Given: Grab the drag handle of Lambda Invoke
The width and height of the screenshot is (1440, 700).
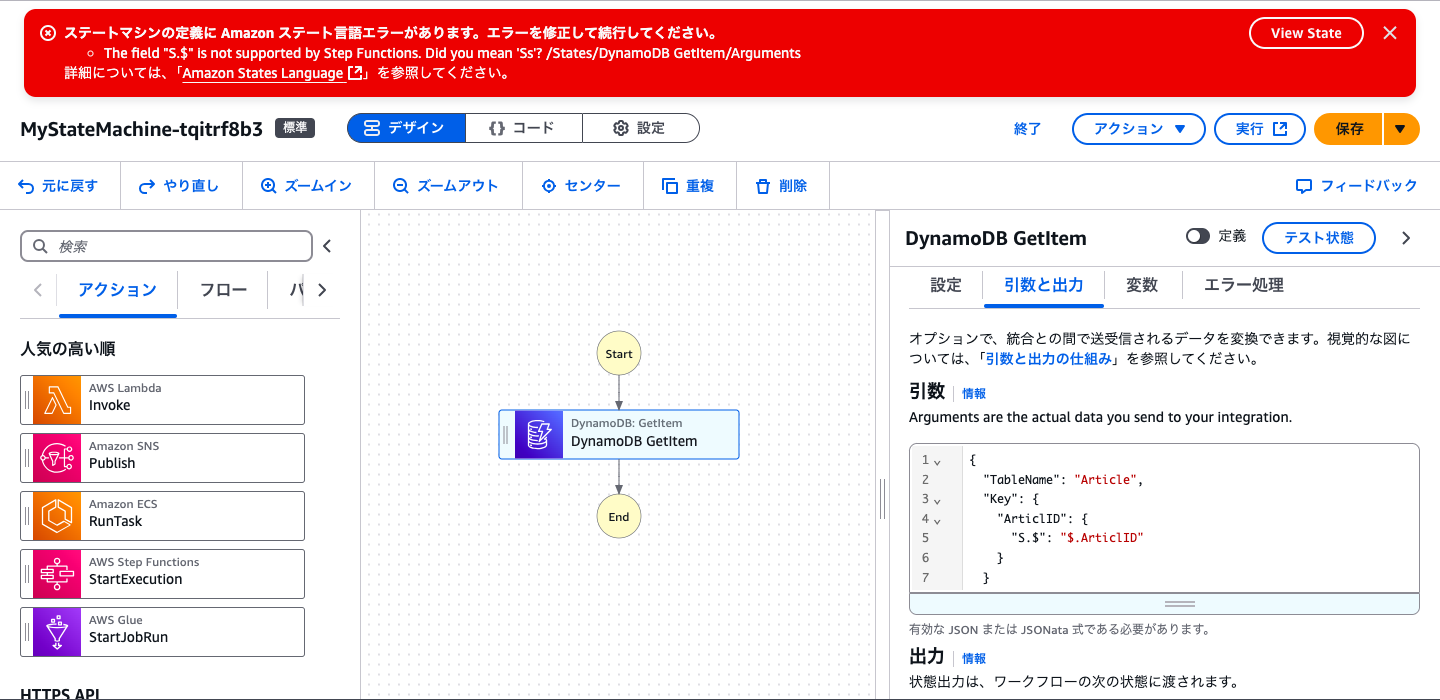Looking at the screenshot, I should 27,400.
